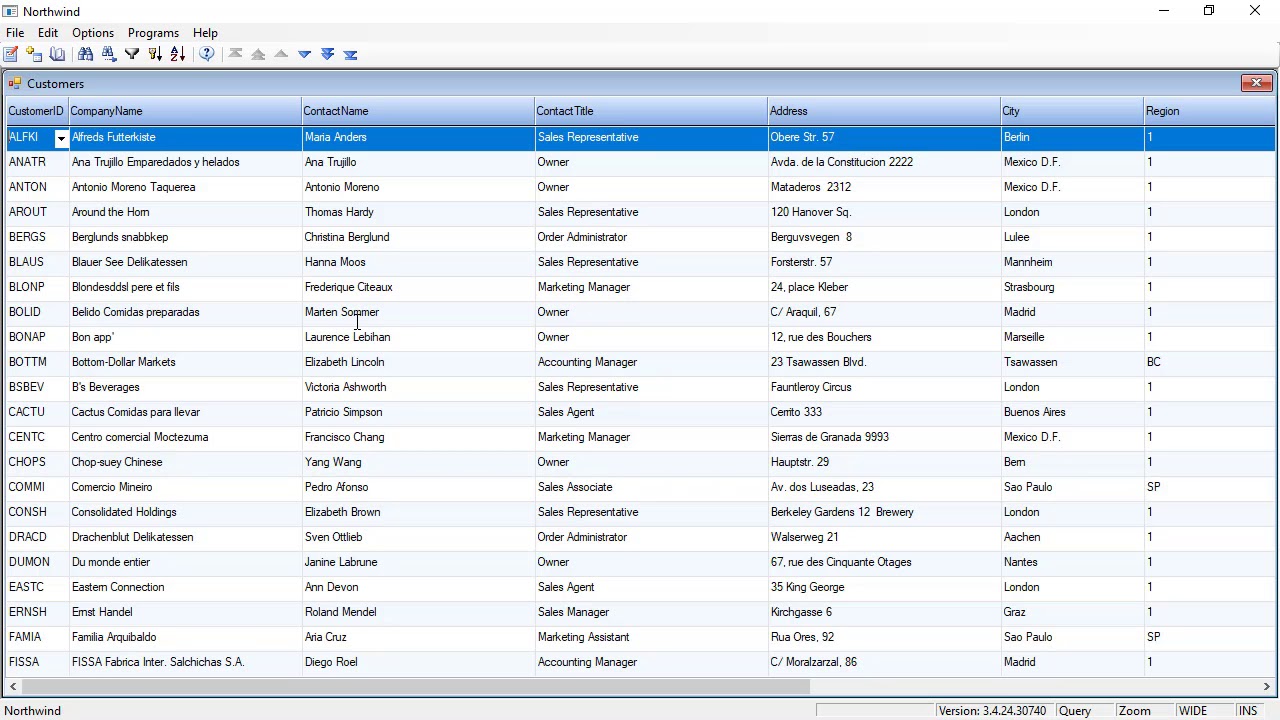Select the BC region cell
Image resolution: width=1280 pixels, height=720 pixels.
click(x=1209, y=362)
